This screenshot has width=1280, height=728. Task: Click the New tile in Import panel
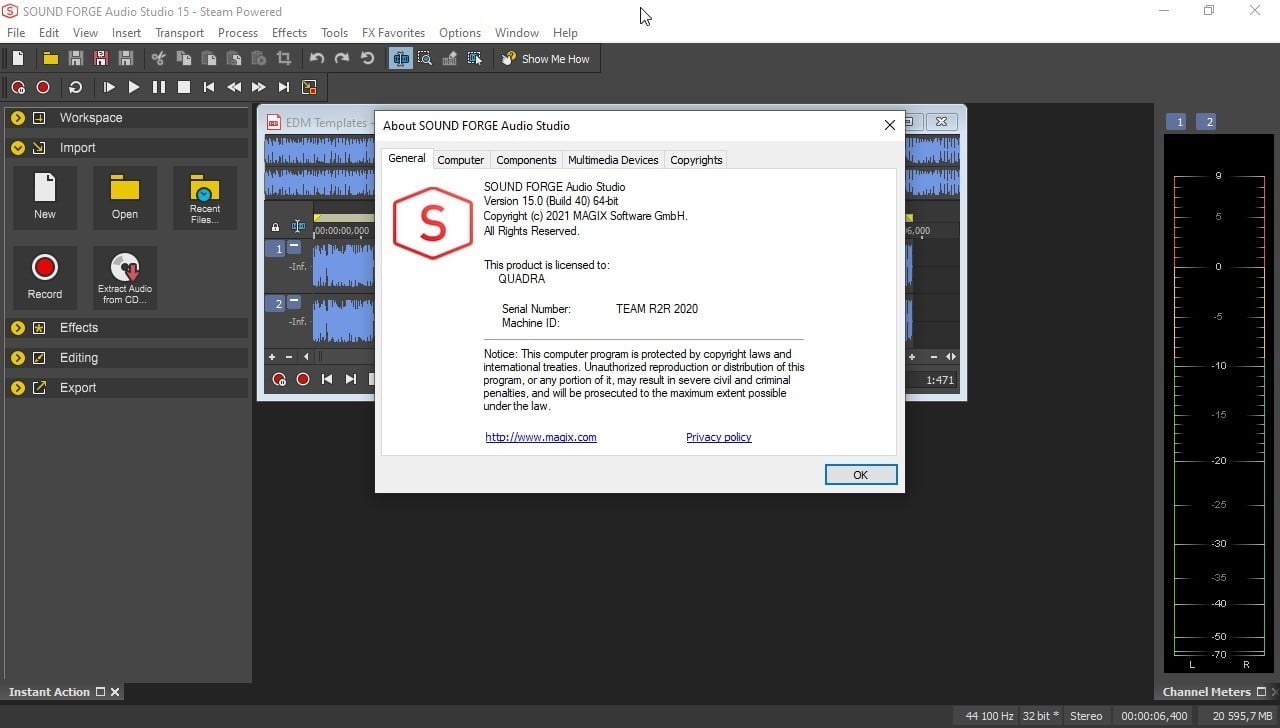tap(45, 198)
